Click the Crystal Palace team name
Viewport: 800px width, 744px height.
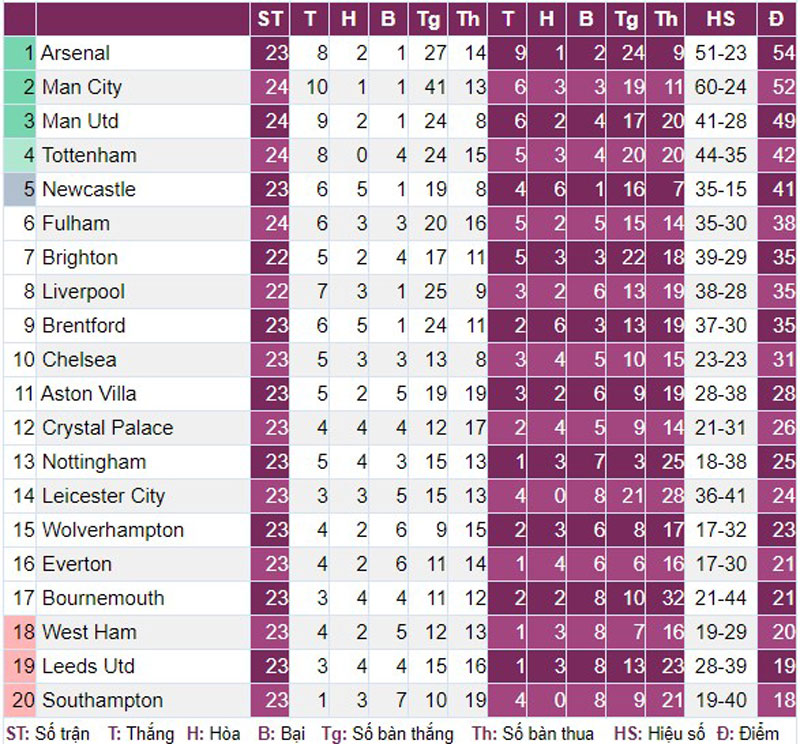pyautogui.click(x=108, y=428)
